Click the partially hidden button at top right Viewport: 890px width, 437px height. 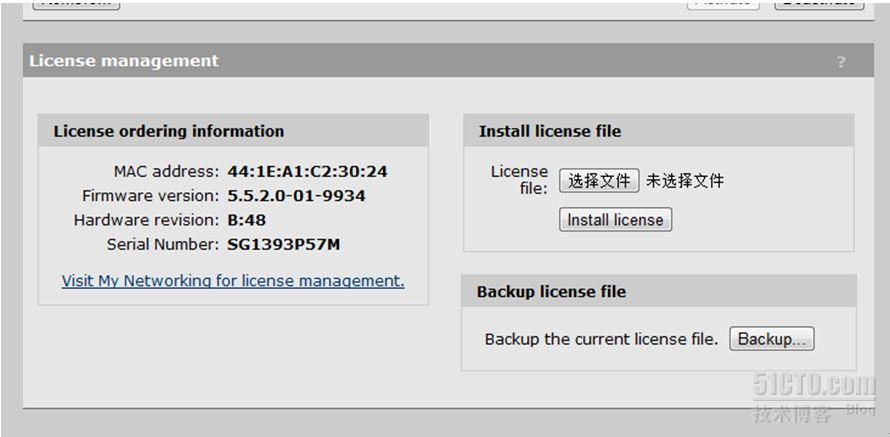[x=820, y=5]
